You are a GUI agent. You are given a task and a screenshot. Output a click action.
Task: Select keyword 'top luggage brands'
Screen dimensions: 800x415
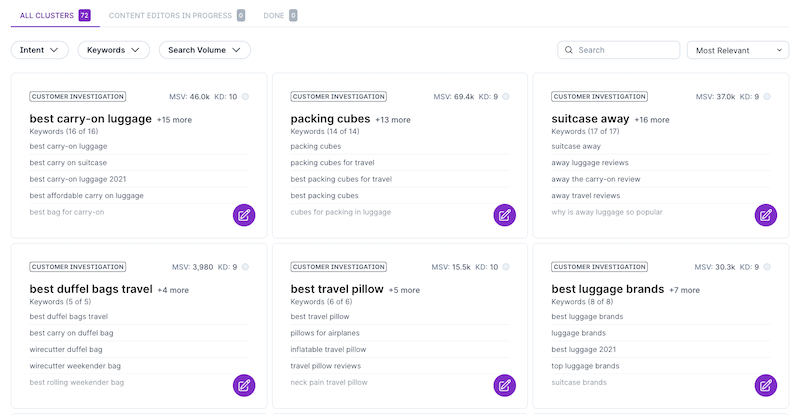pos(585,366)
